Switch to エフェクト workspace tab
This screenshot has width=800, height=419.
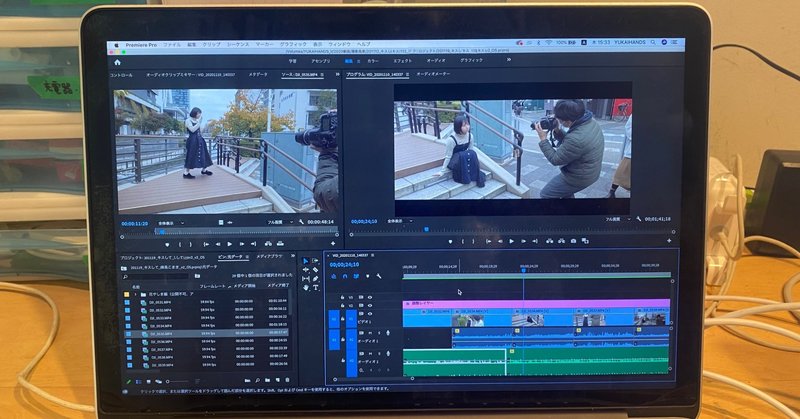tap(403, 61)
